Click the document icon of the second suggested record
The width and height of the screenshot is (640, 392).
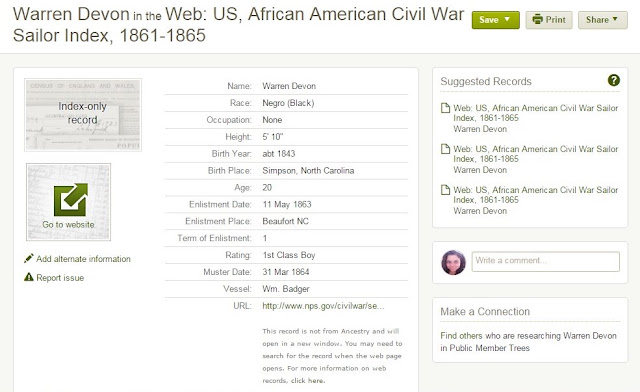point(445,149)
